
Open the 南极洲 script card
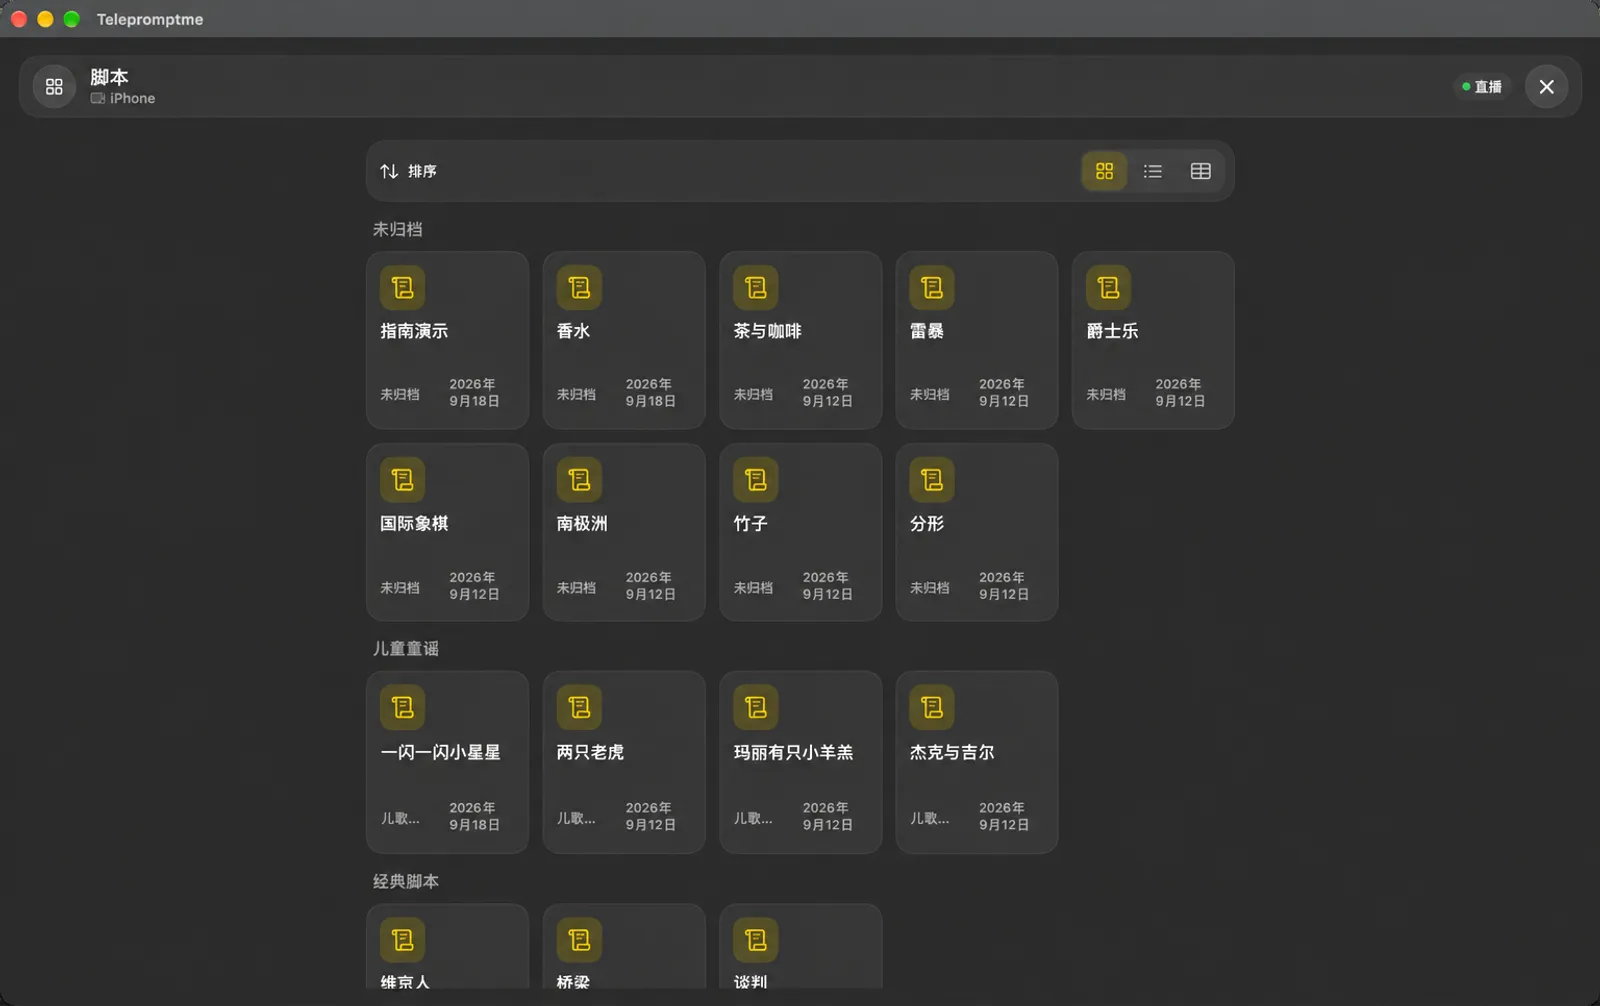click(624, 532)
